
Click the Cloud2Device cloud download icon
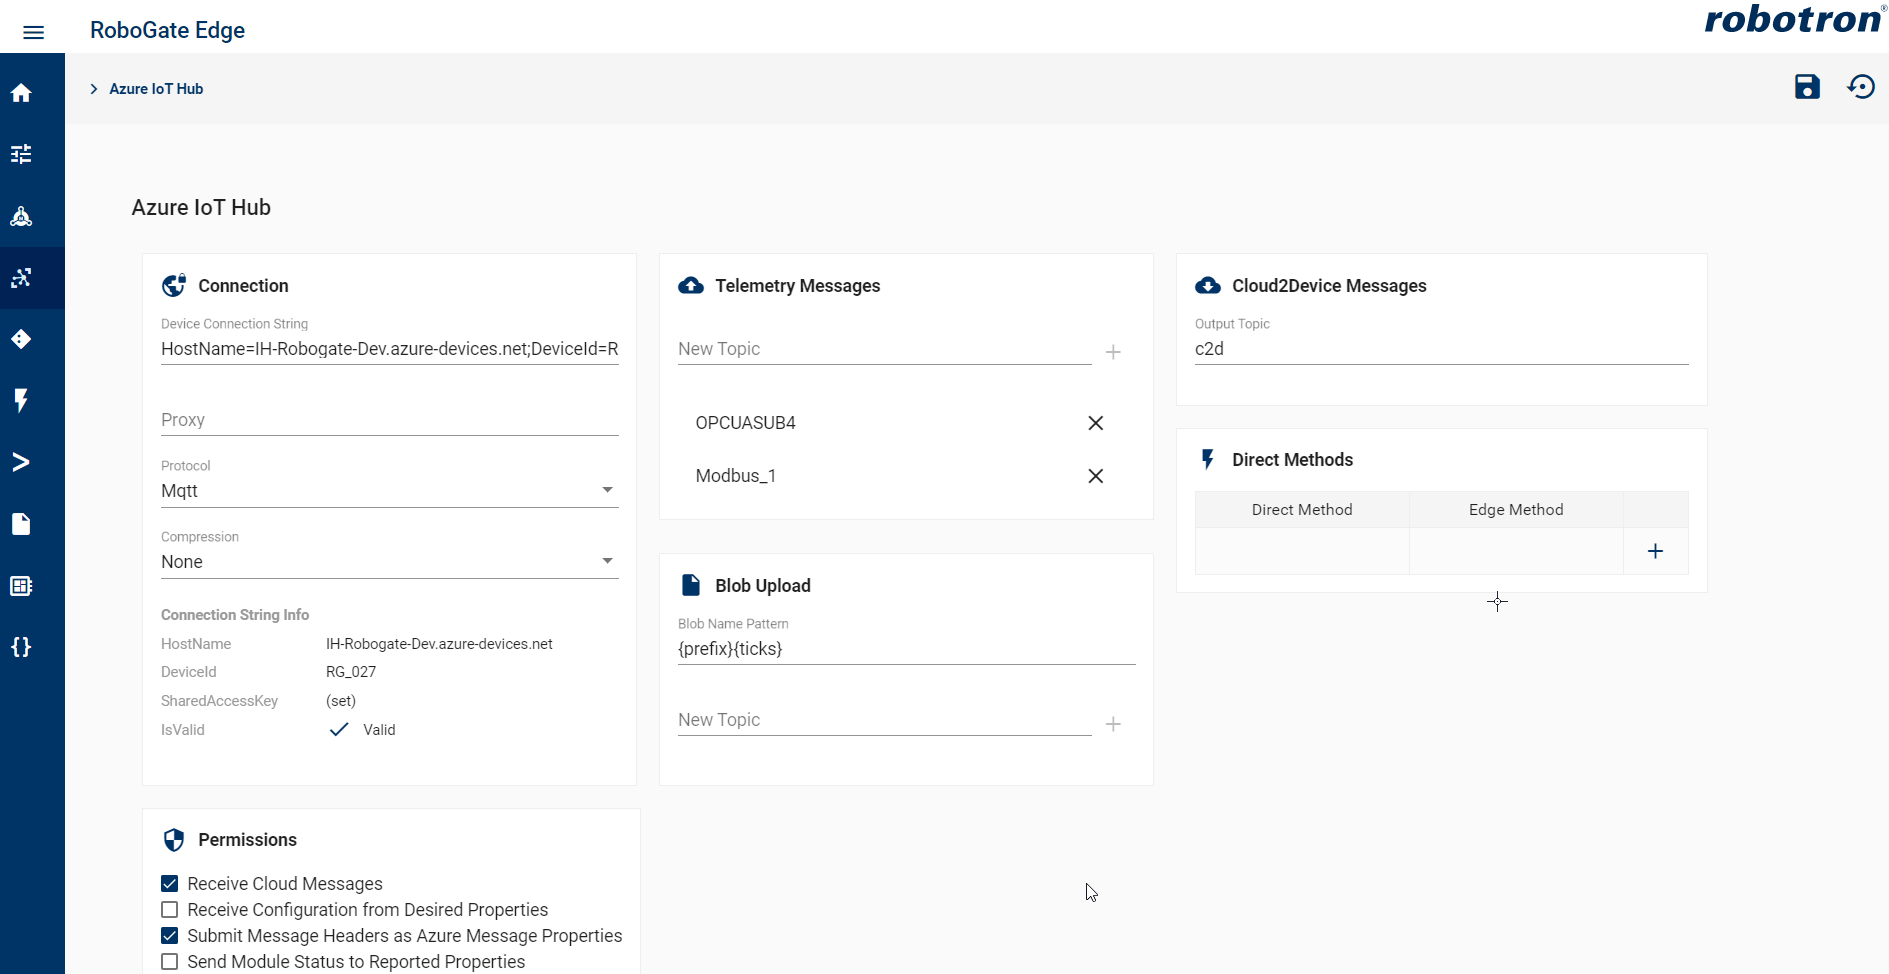click(x=1208, y=286)
